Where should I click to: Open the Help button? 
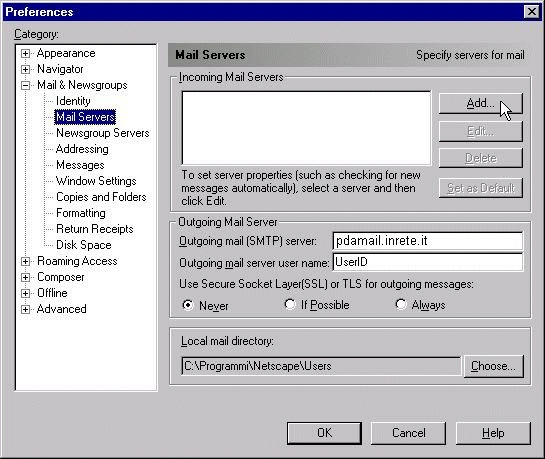(493, 433)
